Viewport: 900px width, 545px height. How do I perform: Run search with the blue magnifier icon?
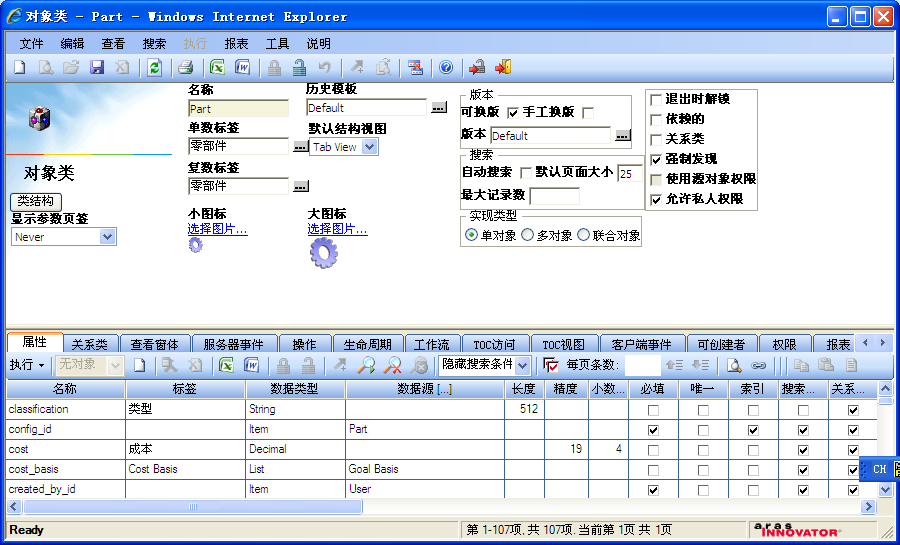point(366,365)
